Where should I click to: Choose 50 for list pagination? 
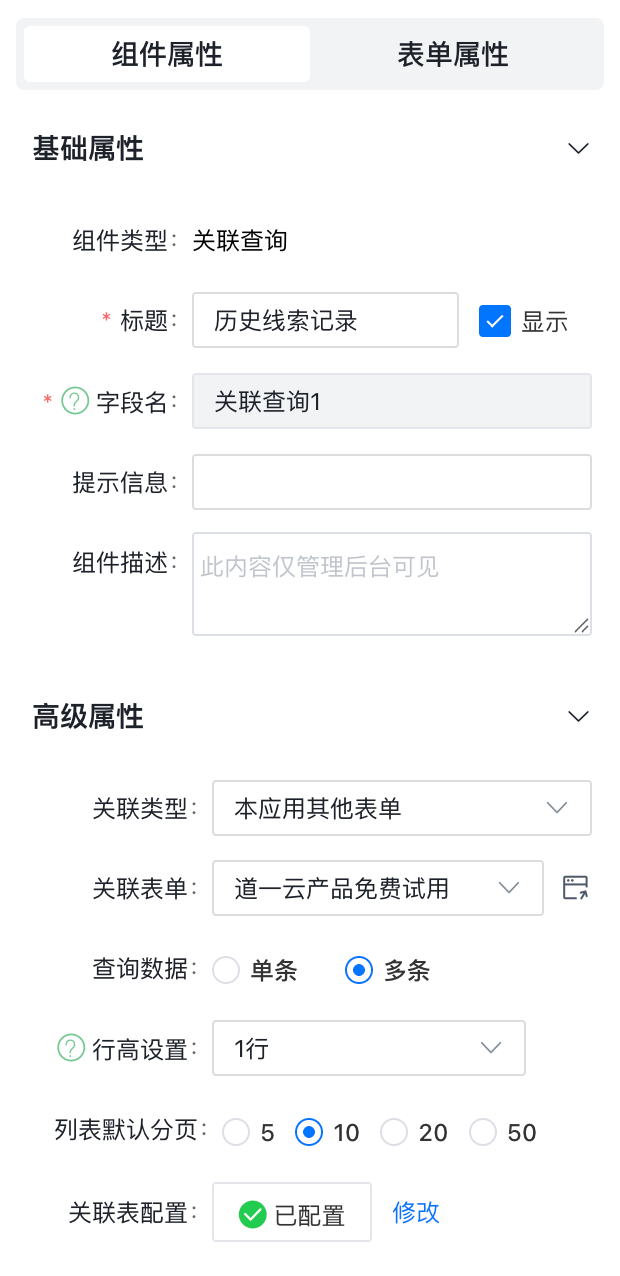(x=484, y=1132)
